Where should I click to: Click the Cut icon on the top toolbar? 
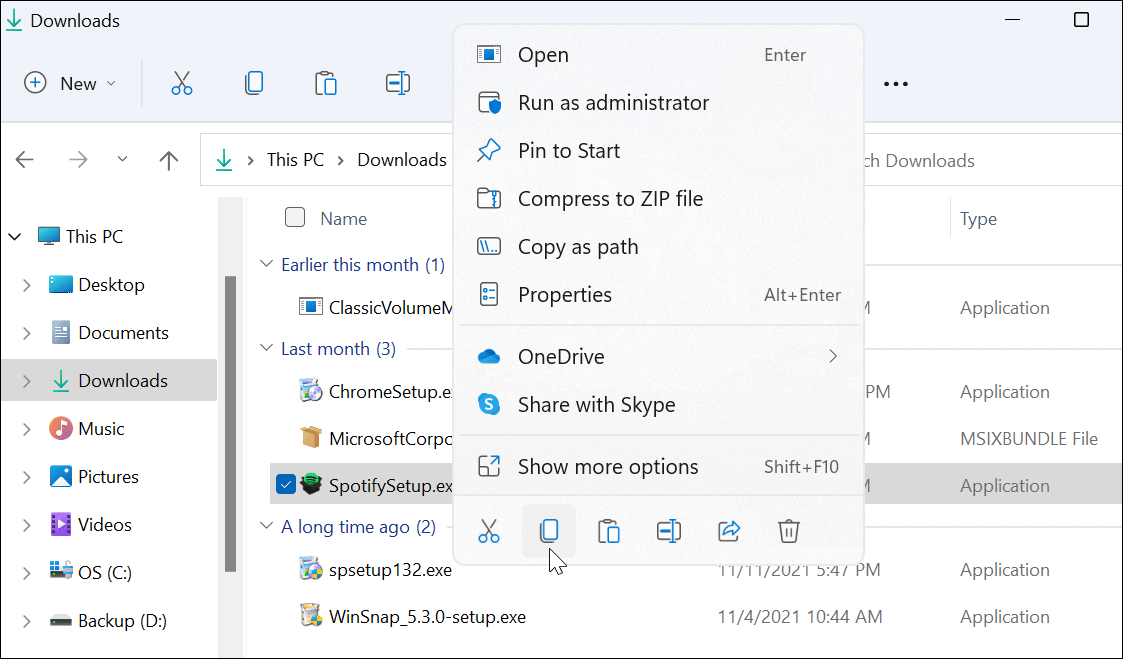(182, 83)
